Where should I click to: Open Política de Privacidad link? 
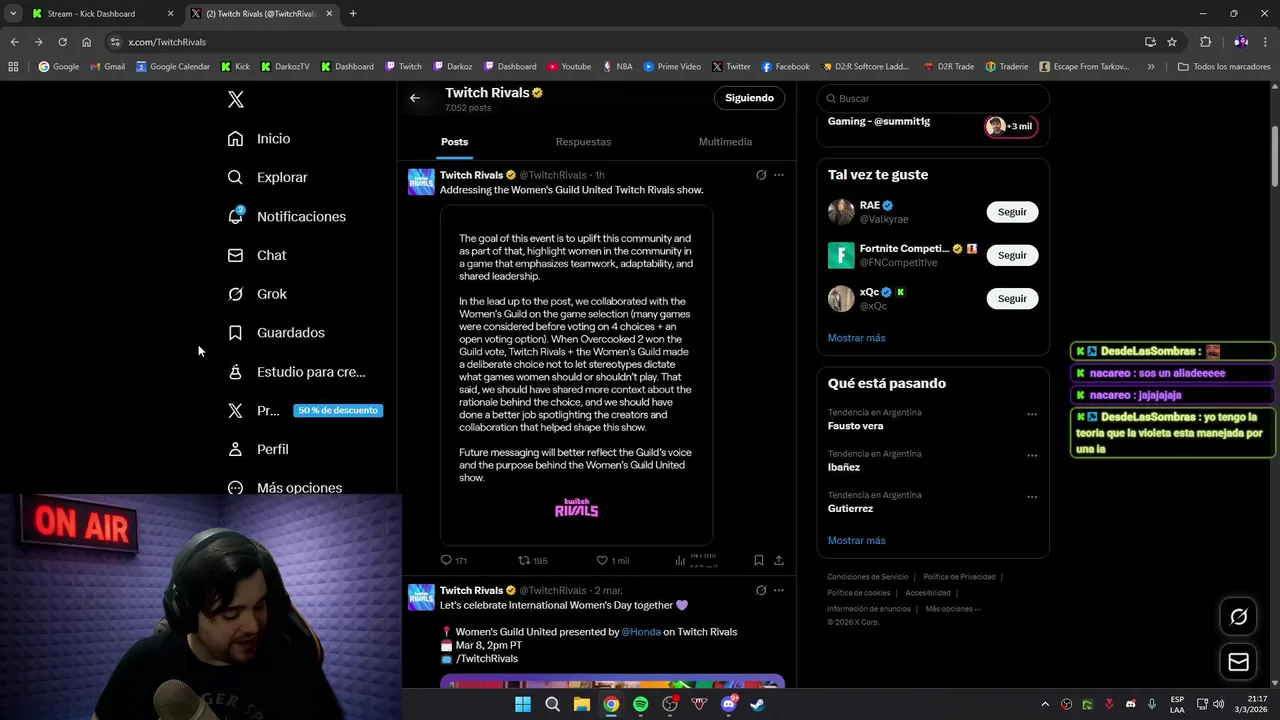pos(959,577)
